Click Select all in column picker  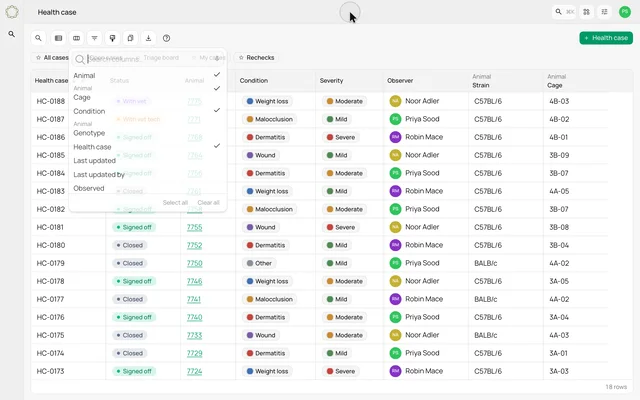point(175,202)
